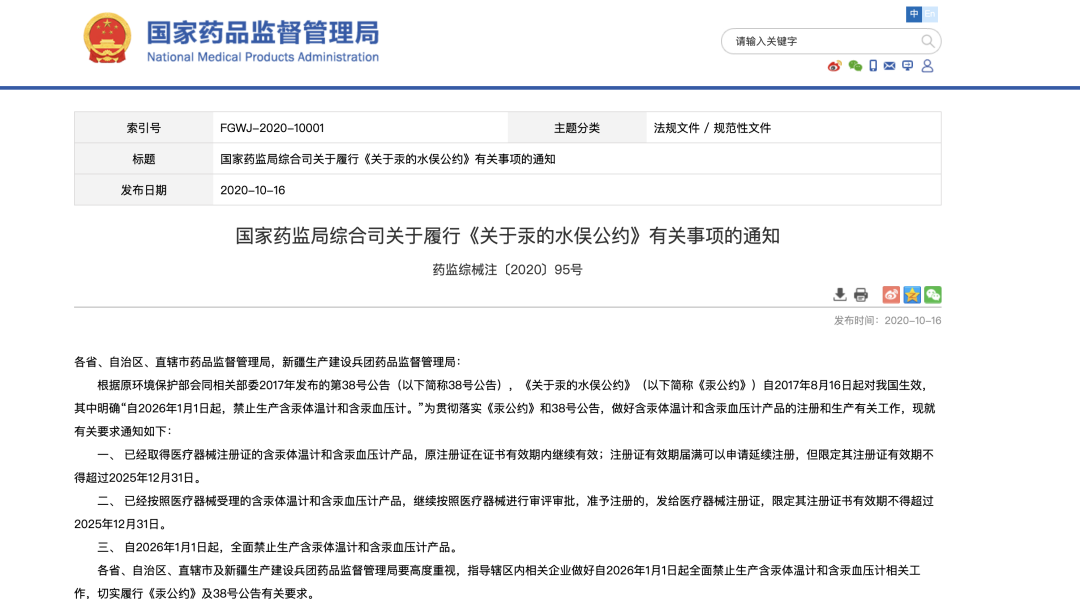Switch language to 中 (Chinese)
The width and height of the screenshot is (1080, 599).
(x=914, y=14)
